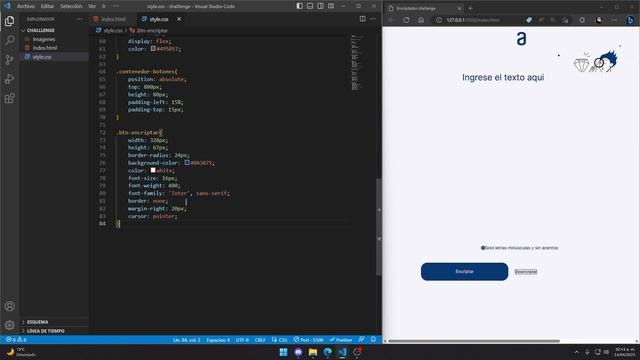Change language mode via CSS status item
Screen dimensions: 640x360
click(280, 340)
